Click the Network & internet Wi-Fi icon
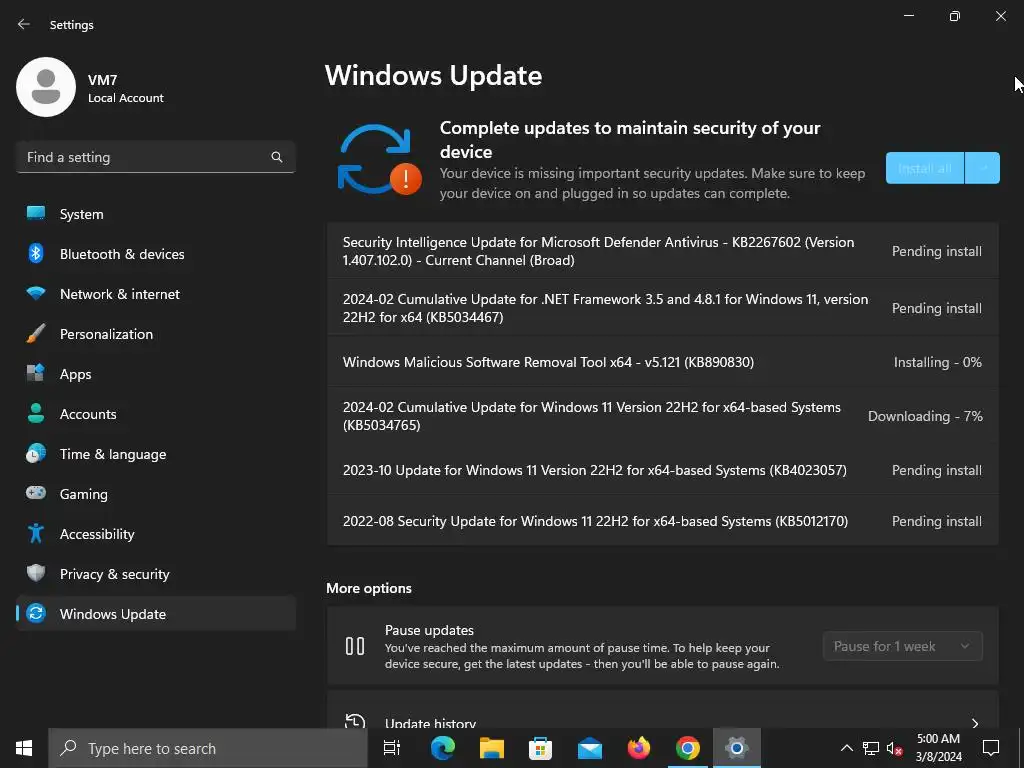This screenshot has width=1024, height=768. (x=36, y=294)
